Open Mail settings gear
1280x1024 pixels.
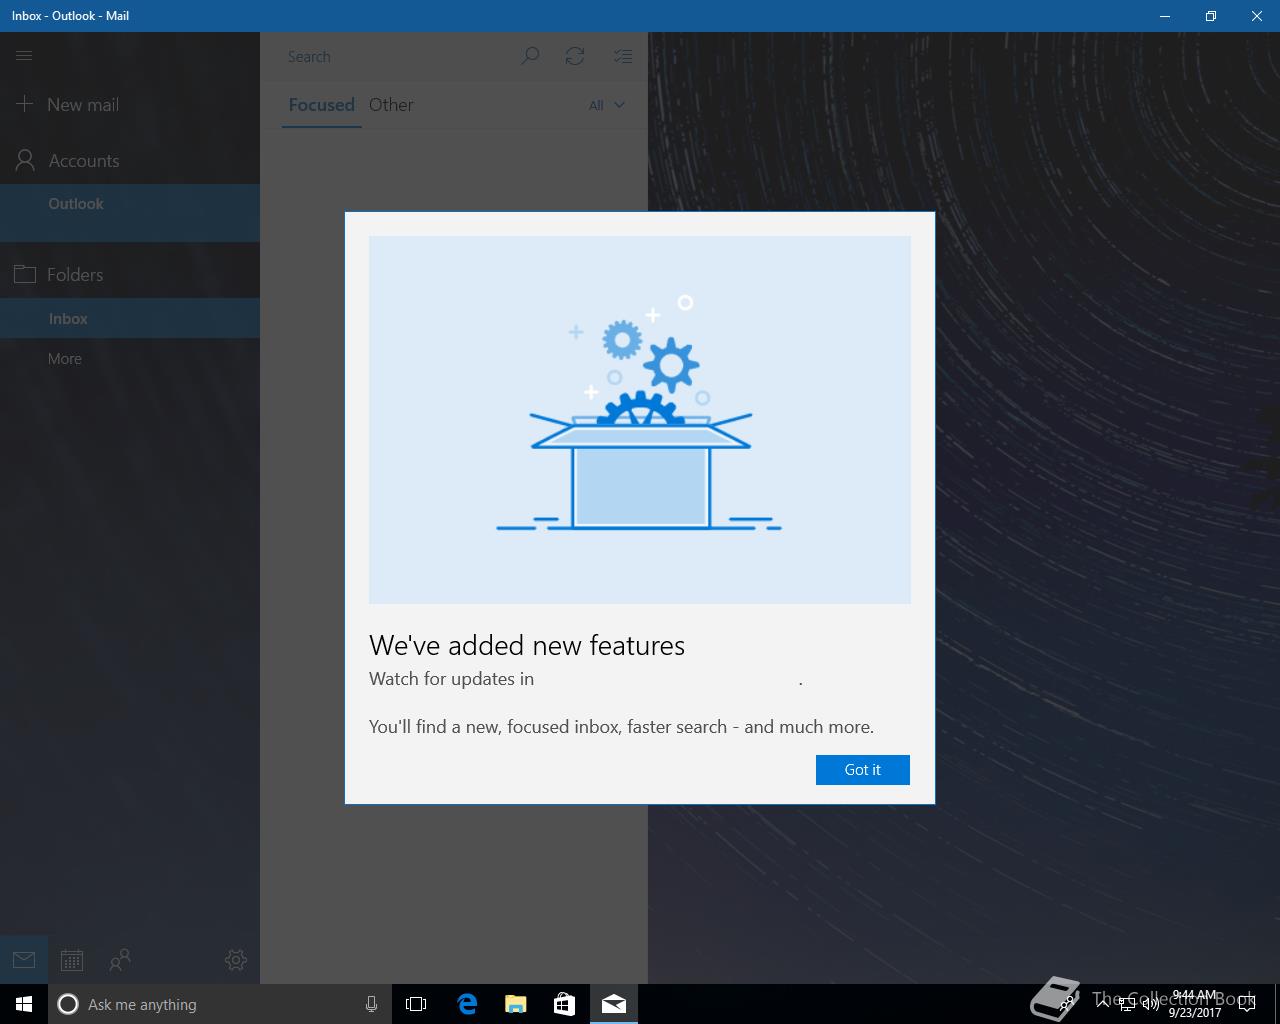(x=236, y=960)
